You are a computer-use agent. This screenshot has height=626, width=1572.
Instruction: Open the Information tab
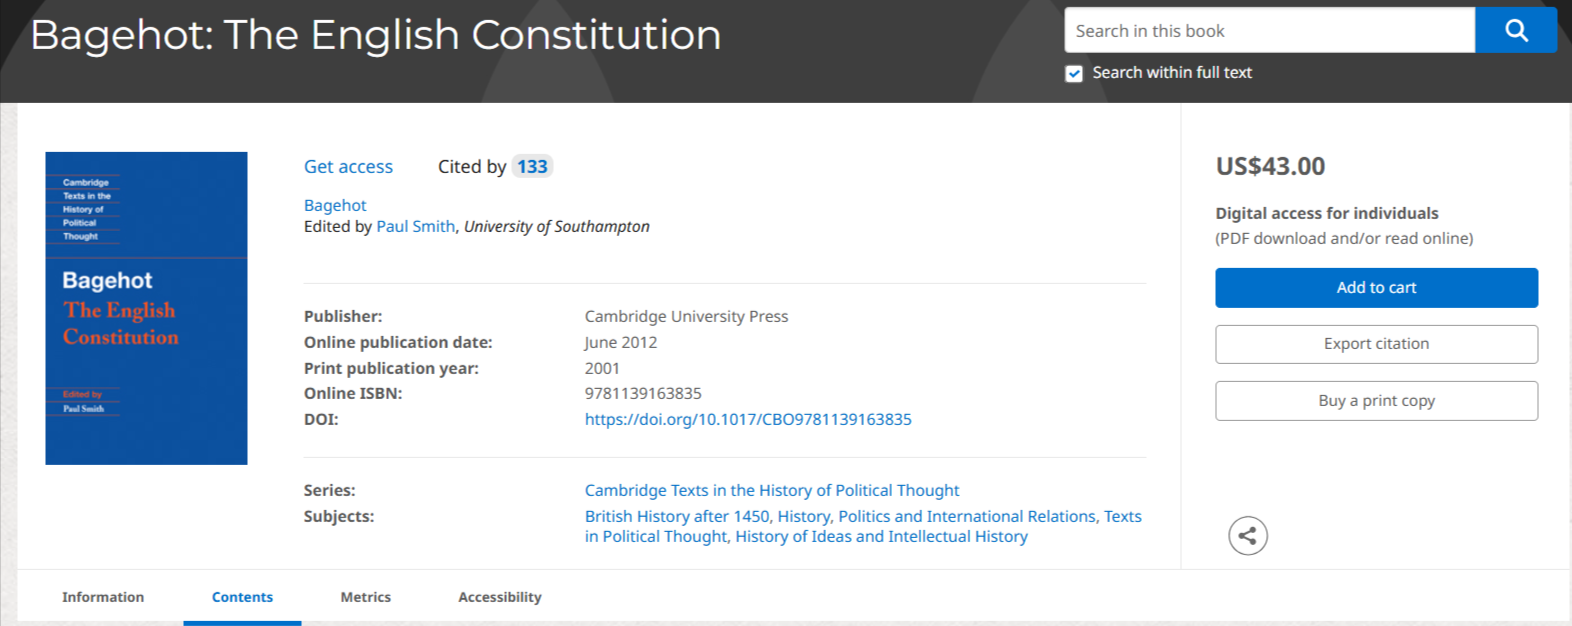tap(103, 597)
